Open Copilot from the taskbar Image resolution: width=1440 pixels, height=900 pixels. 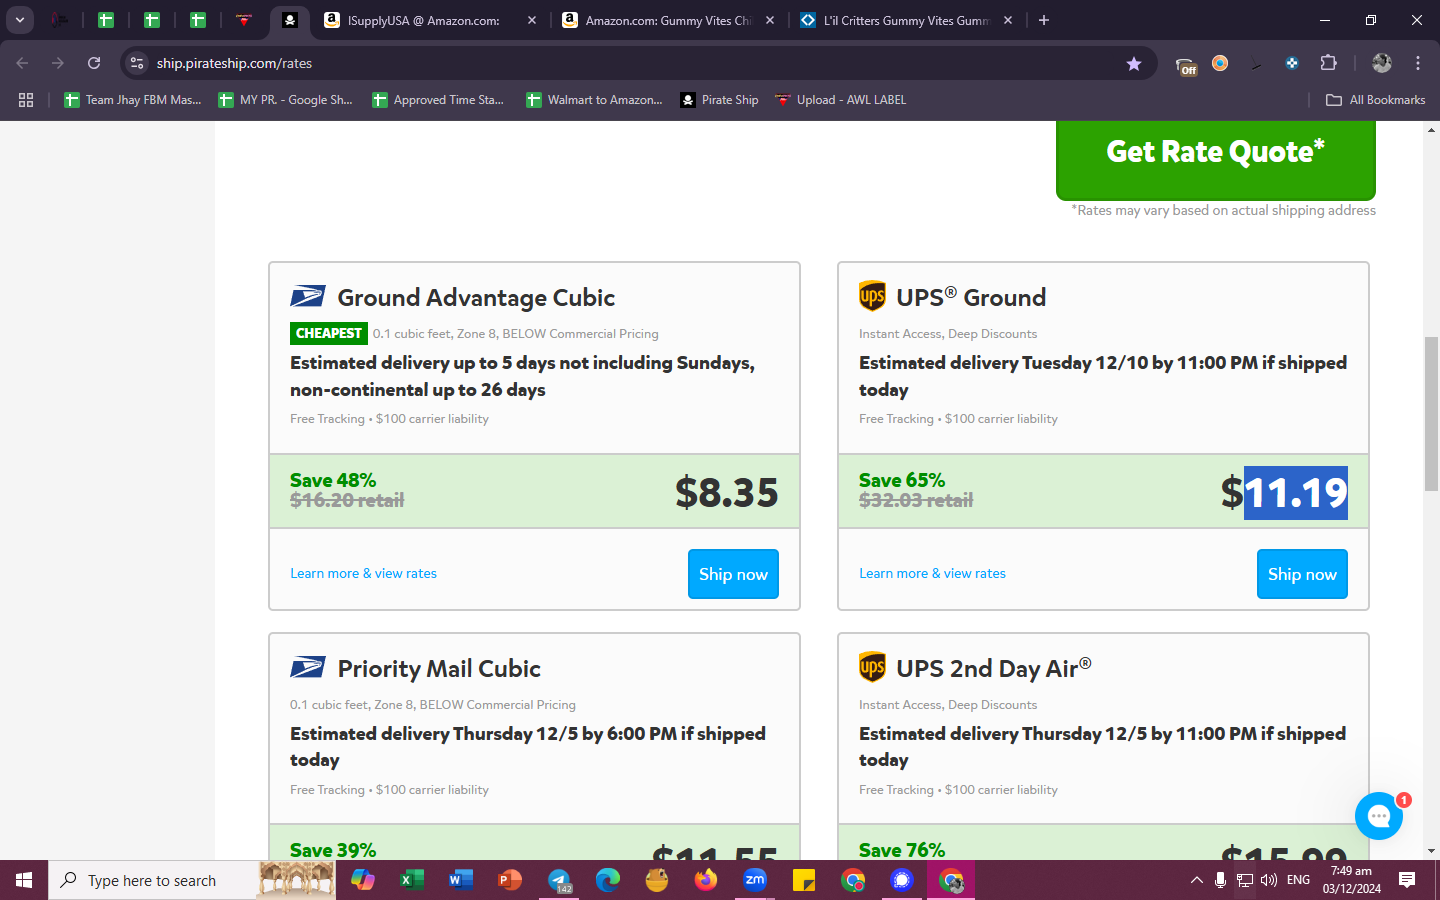(362, 880)
